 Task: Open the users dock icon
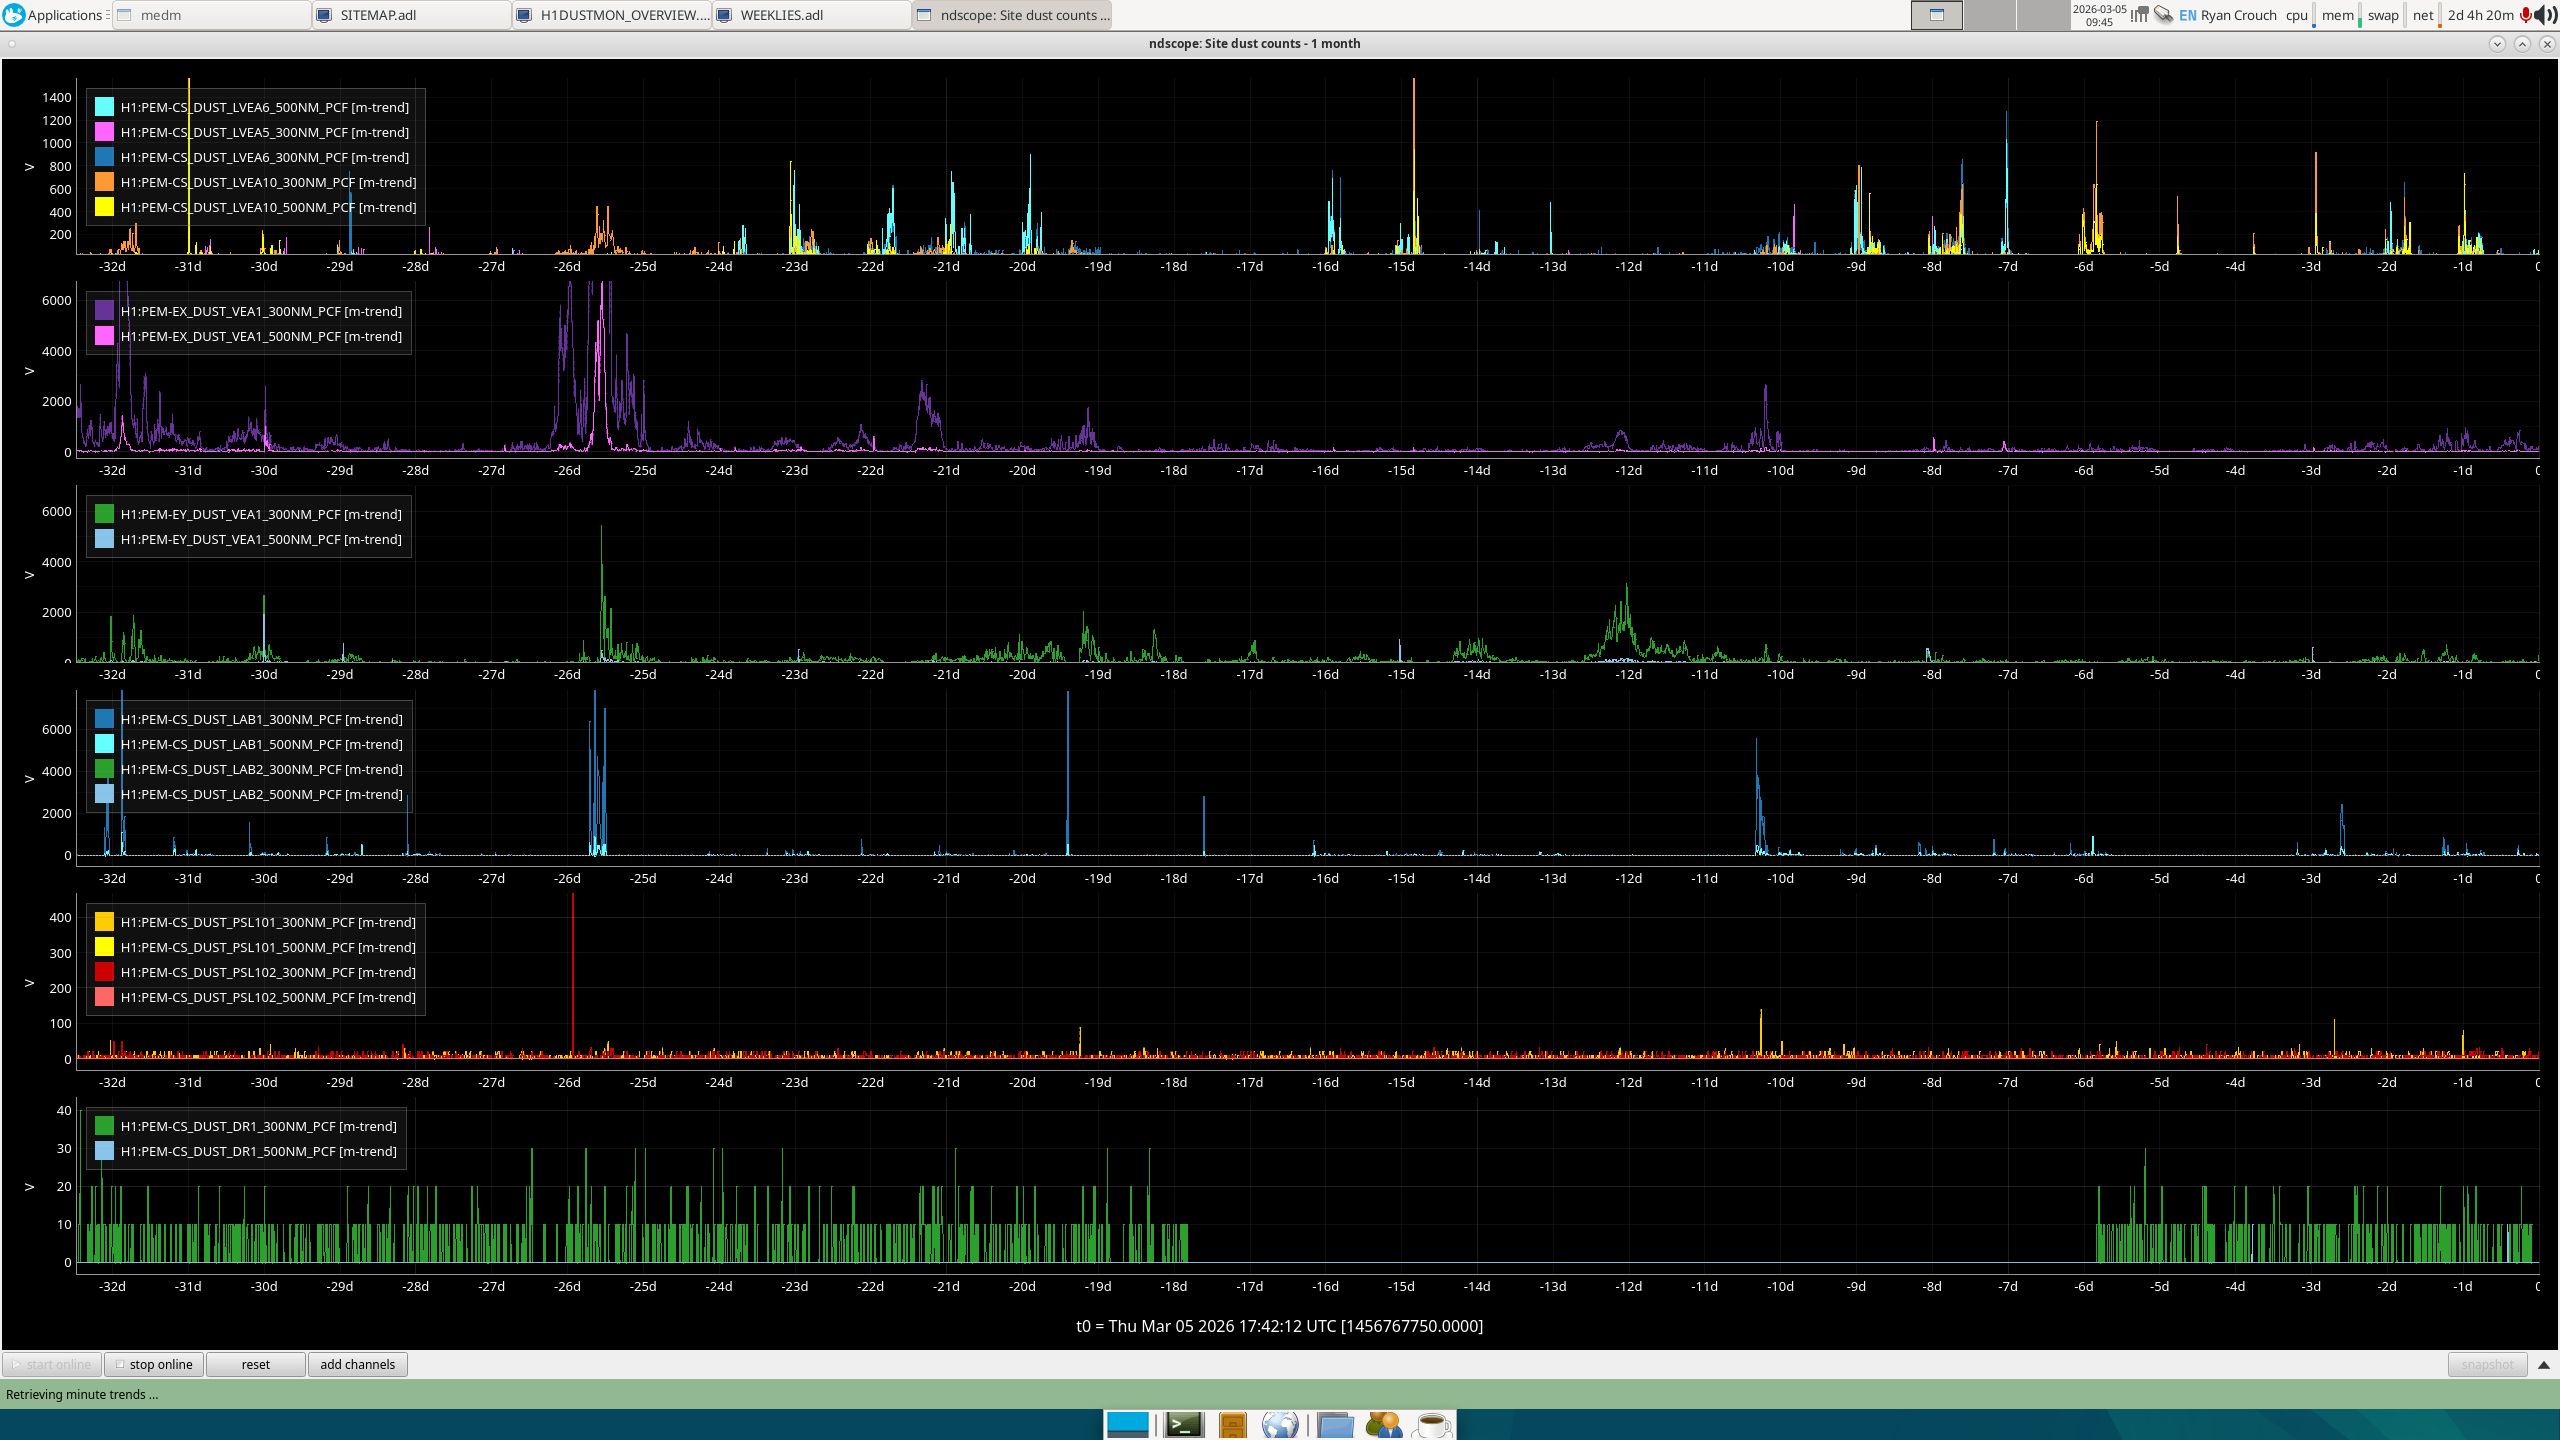point(1383,1424)
